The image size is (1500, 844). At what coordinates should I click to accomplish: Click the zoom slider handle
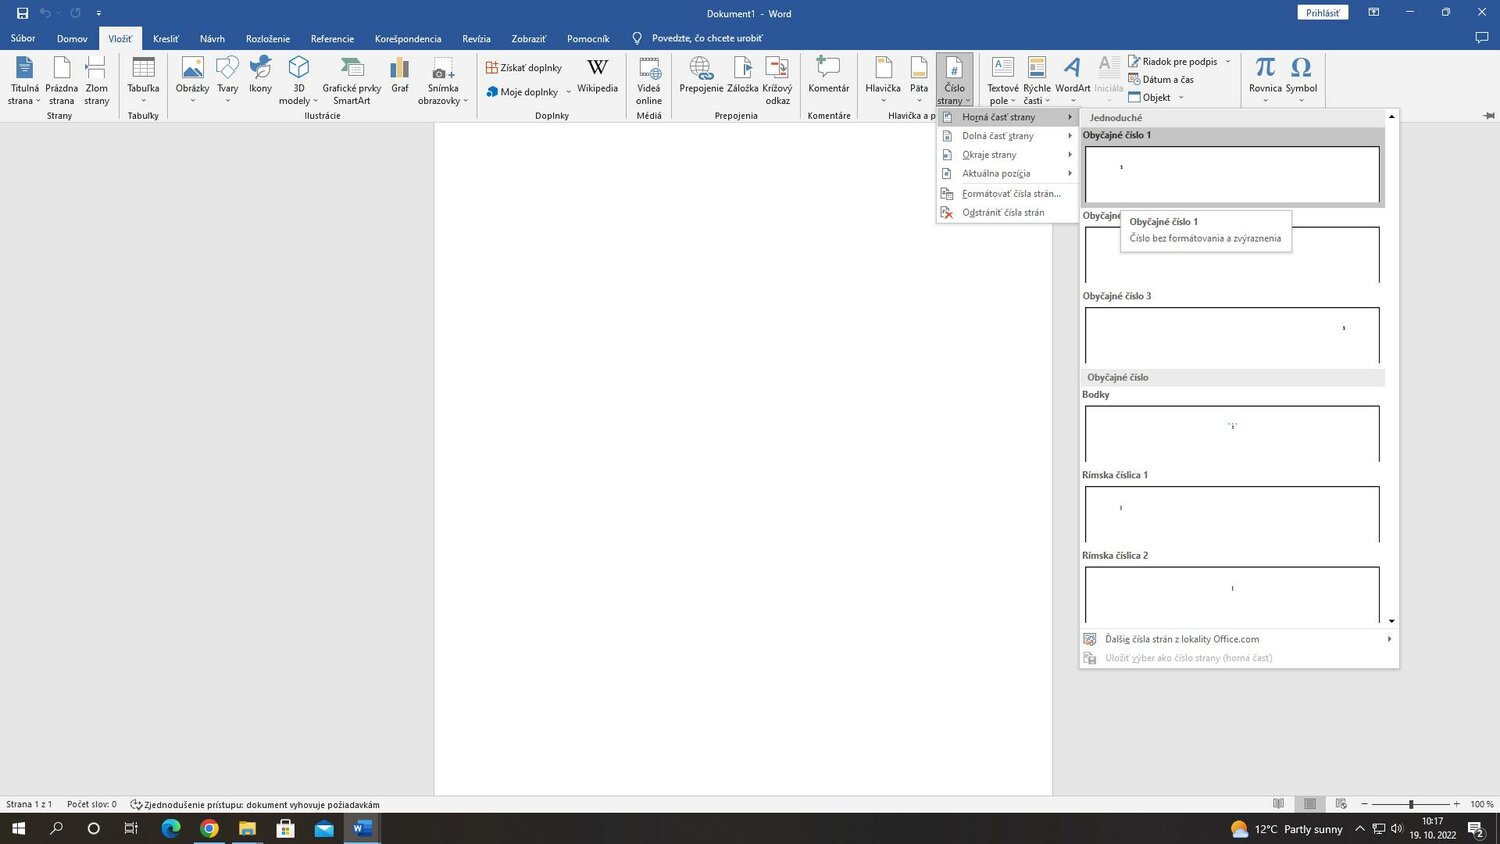coord(1411,804)
